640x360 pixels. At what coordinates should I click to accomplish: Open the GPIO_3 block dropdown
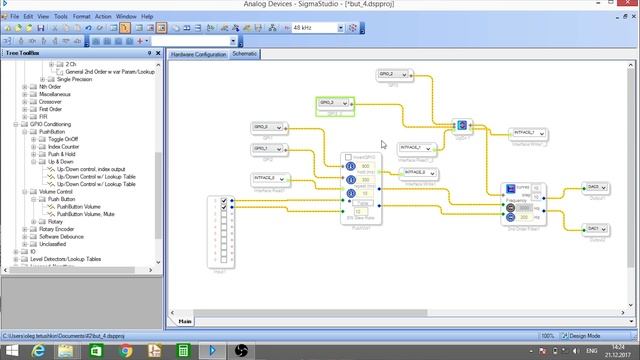click(345, 103)
